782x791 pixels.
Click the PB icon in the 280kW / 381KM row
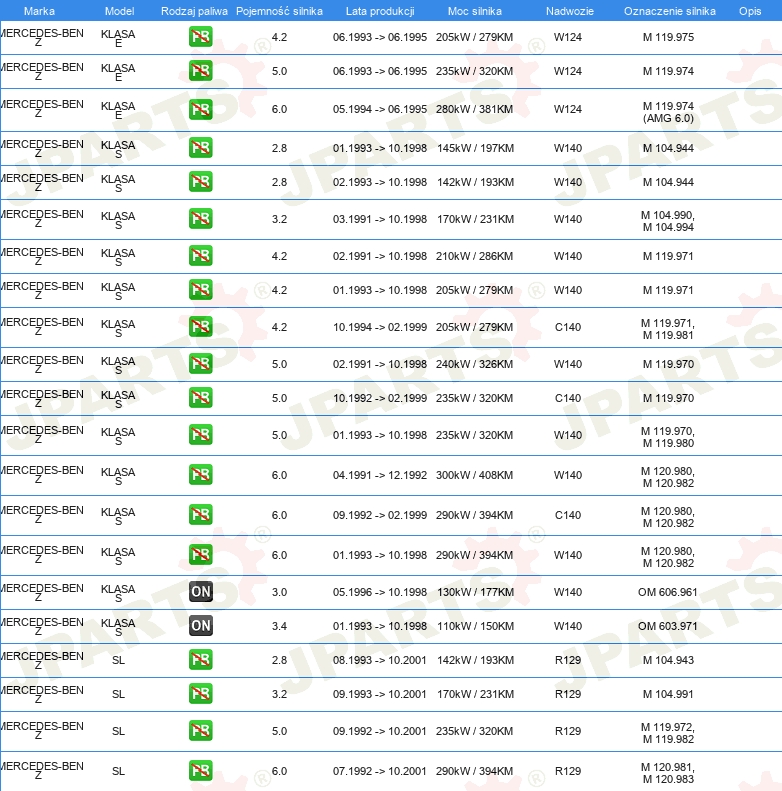(x=200, y=109)
